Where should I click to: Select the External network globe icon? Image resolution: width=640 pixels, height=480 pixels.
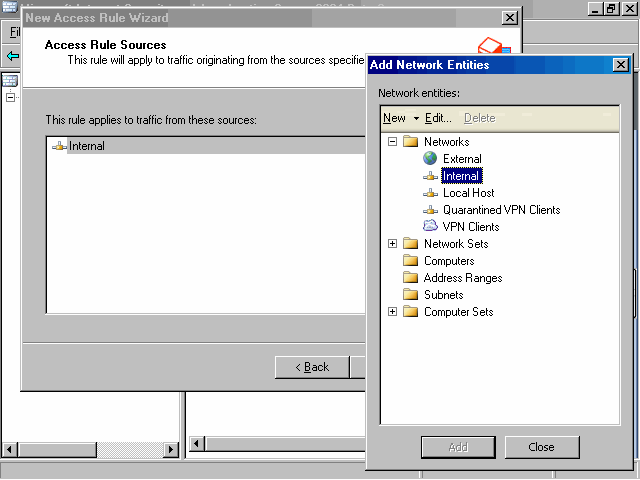tap(430, 159)
